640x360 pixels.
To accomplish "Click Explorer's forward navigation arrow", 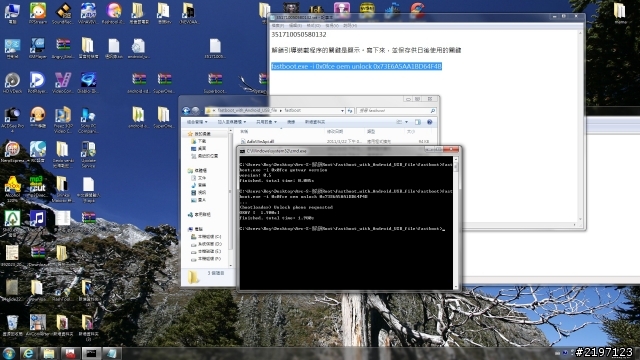I will (196, 111).
